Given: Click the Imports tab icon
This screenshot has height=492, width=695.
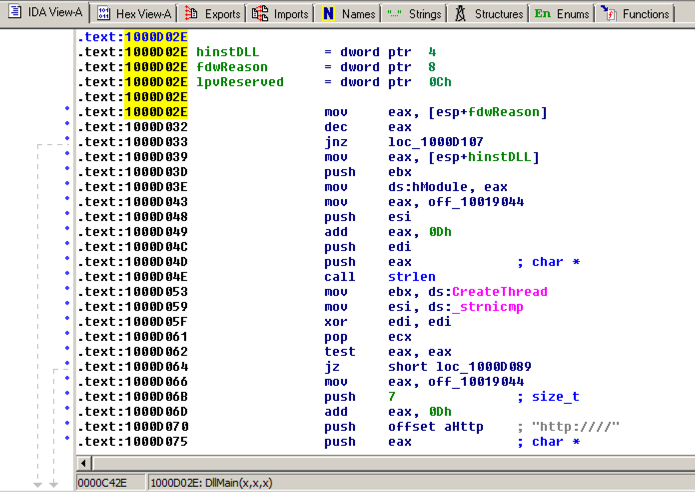Looking at the screenshot, I should [260, 14].
